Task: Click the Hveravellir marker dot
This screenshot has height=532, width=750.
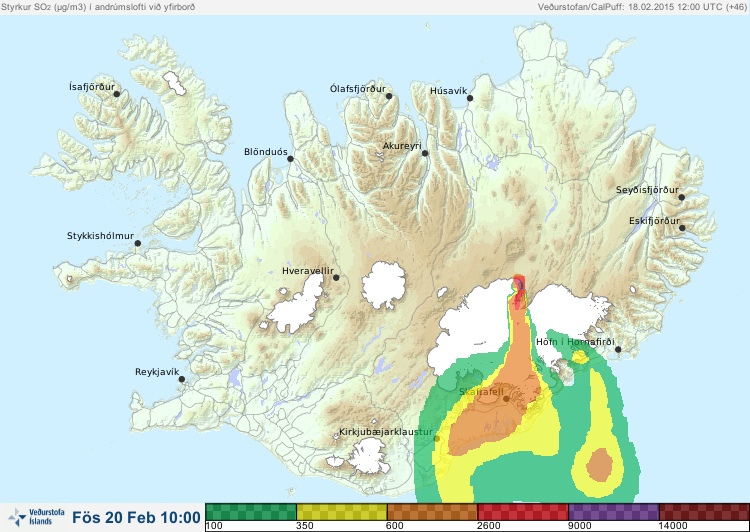Action: 336,277
